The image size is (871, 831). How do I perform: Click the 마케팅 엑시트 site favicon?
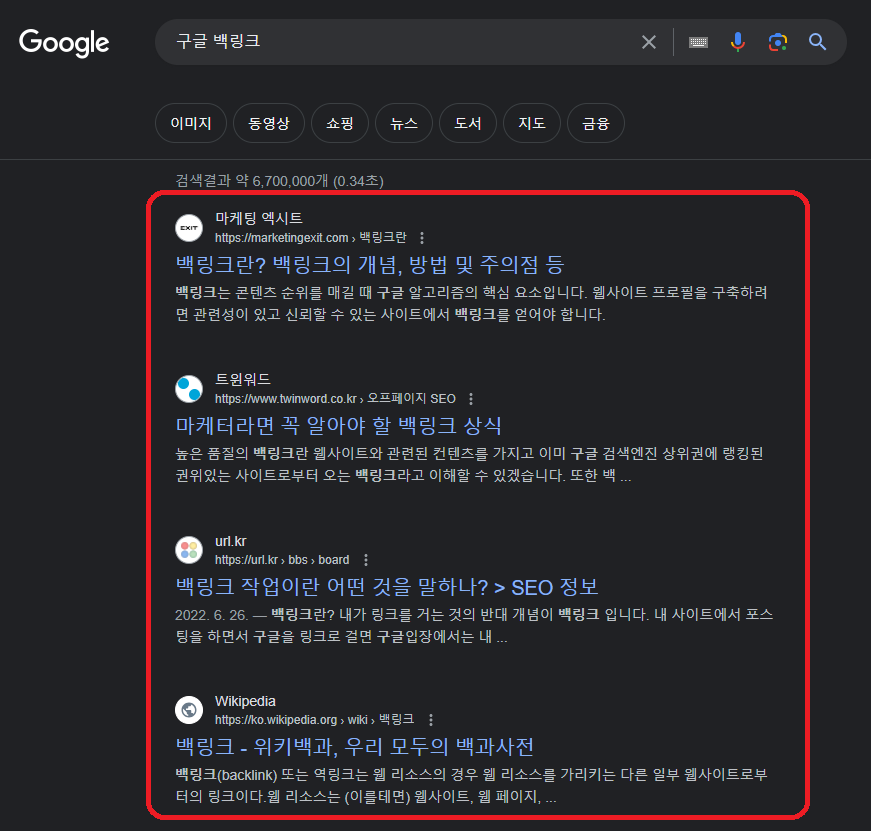coord(189,228)
